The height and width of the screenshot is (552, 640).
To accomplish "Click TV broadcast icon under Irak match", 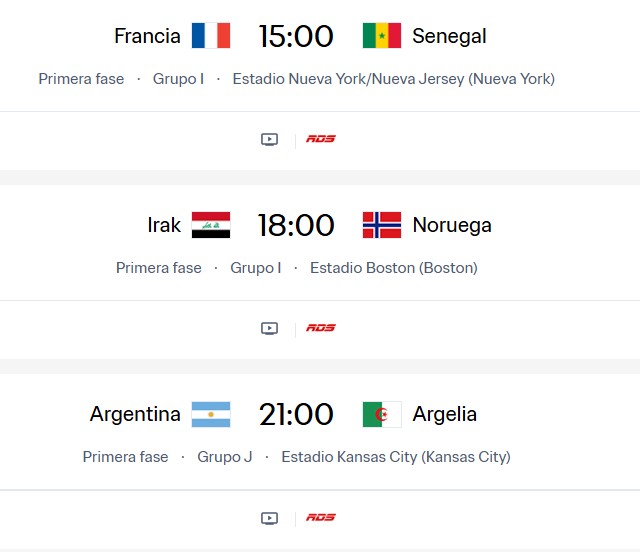I will tap(269, 328).
